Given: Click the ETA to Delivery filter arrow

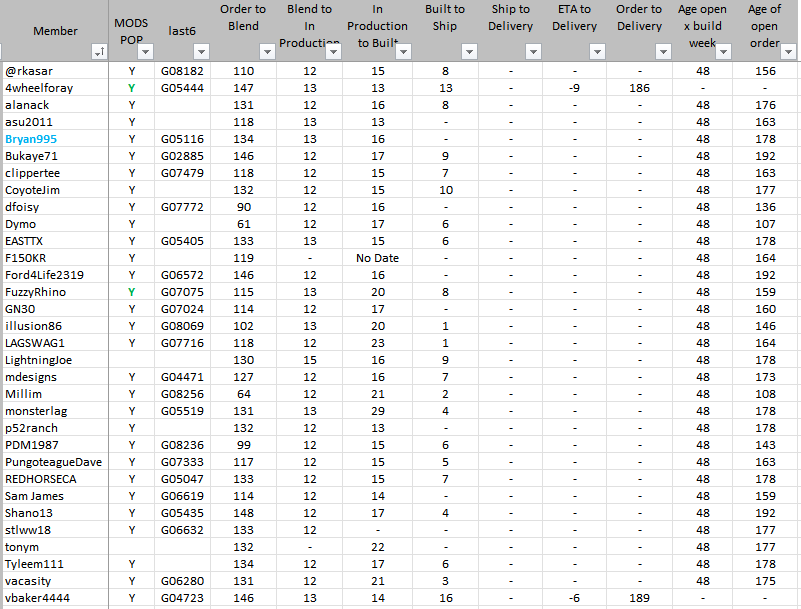Looking at the screenshot, I should (597, 51).
